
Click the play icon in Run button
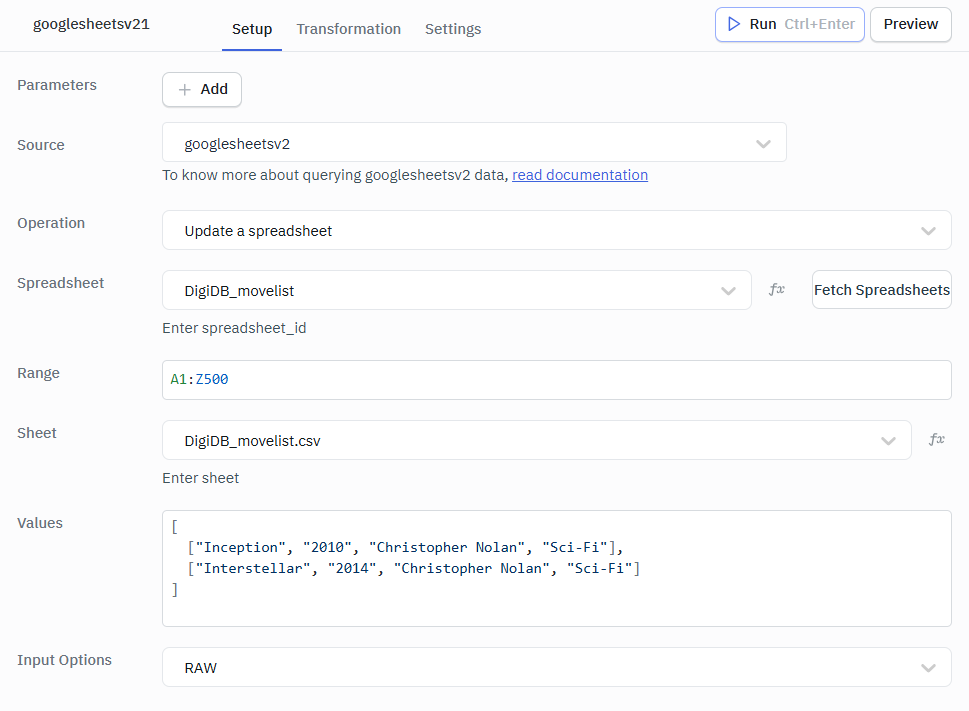[x=734, y=24]
